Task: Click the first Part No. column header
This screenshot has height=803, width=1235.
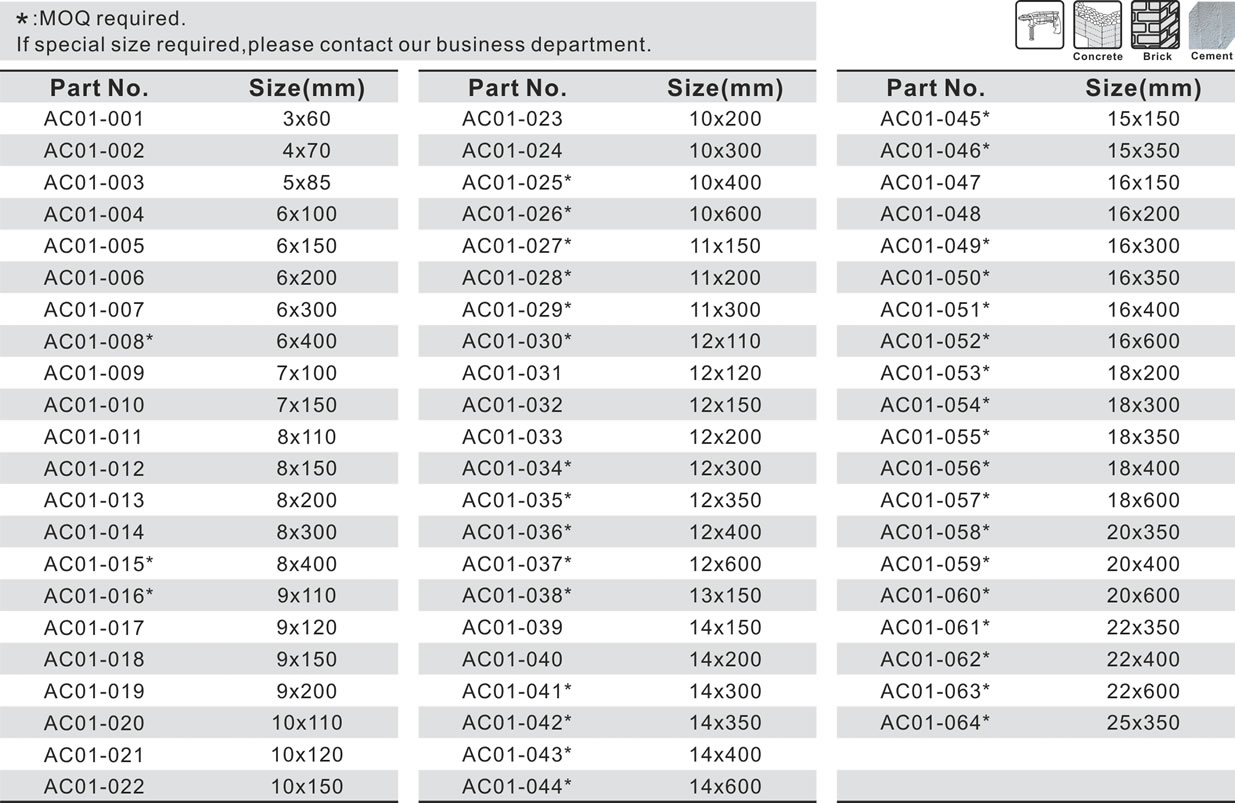Action: [99, 88]
